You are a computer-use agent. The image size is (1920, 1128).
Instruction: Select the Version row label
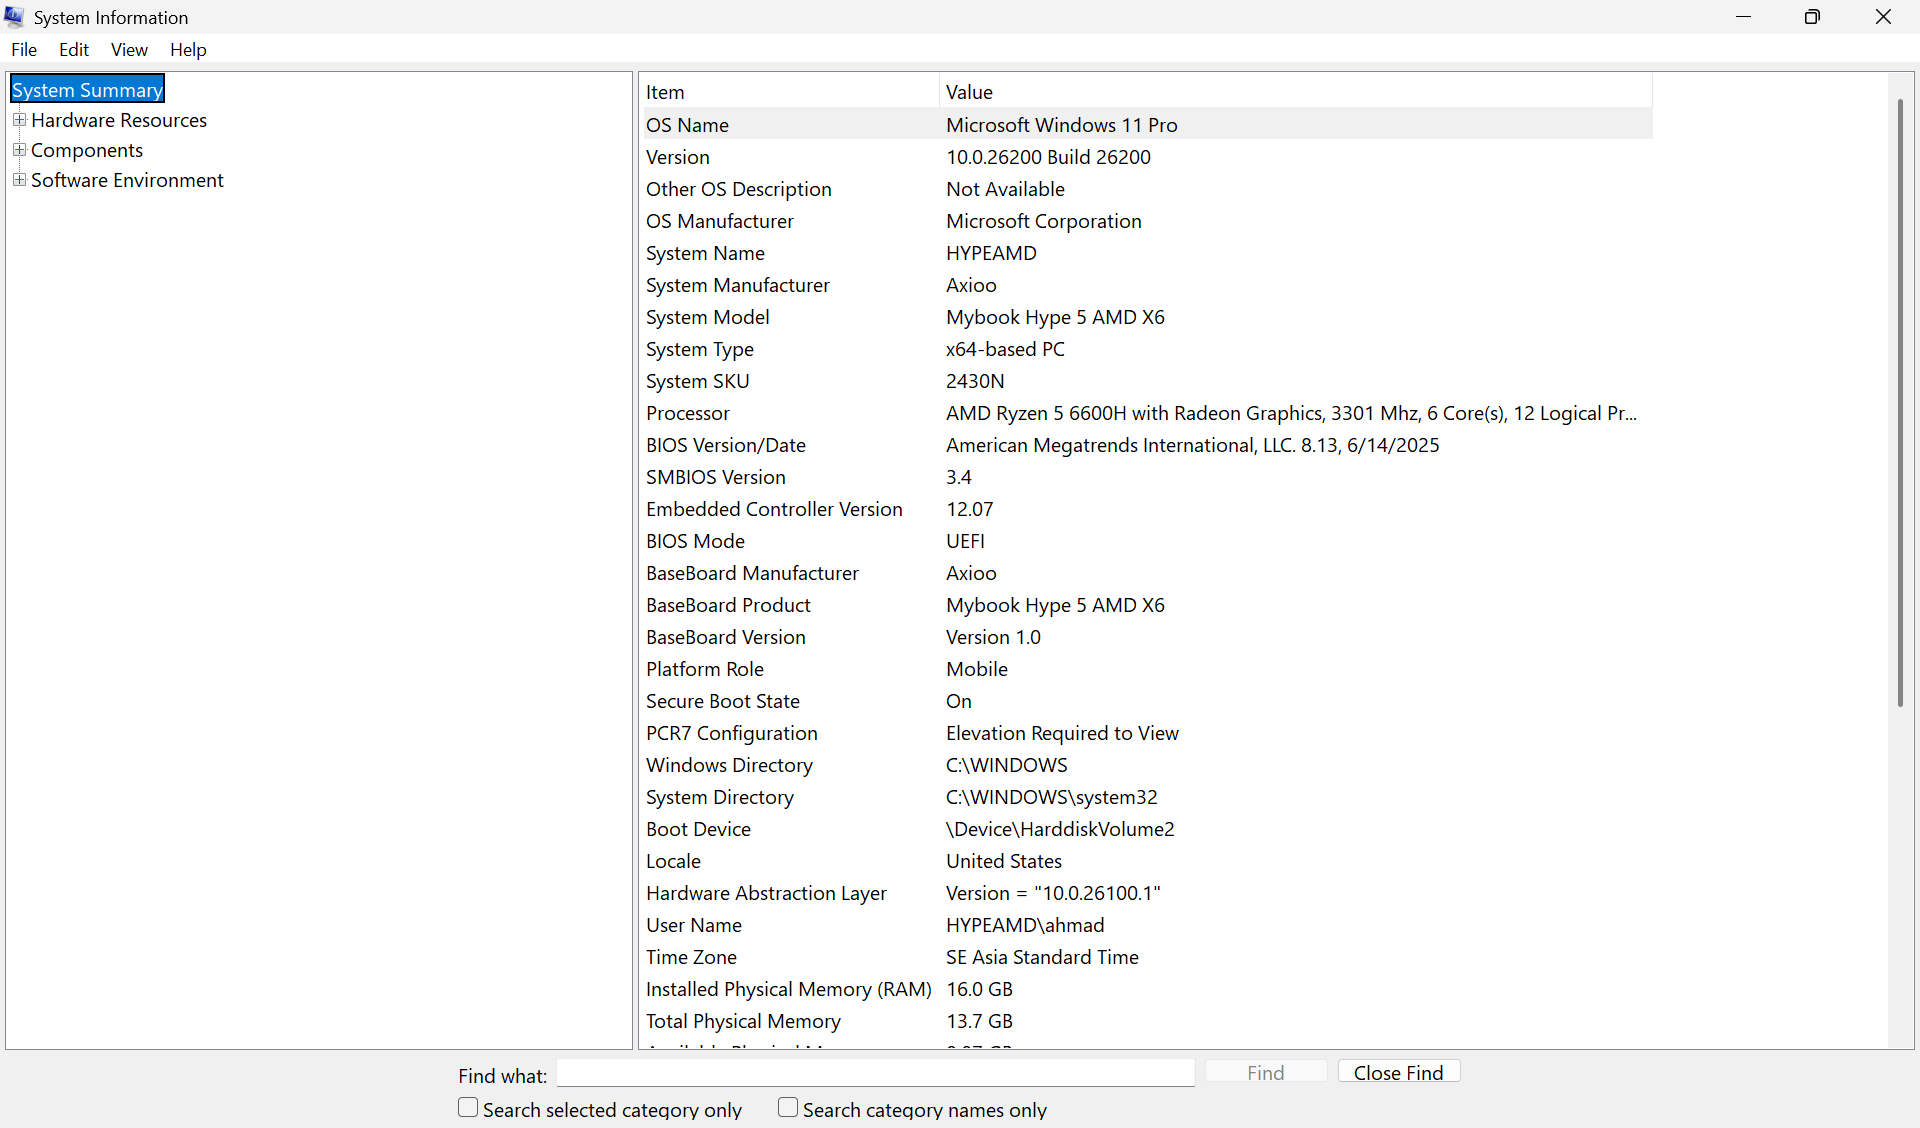(678, 157)
